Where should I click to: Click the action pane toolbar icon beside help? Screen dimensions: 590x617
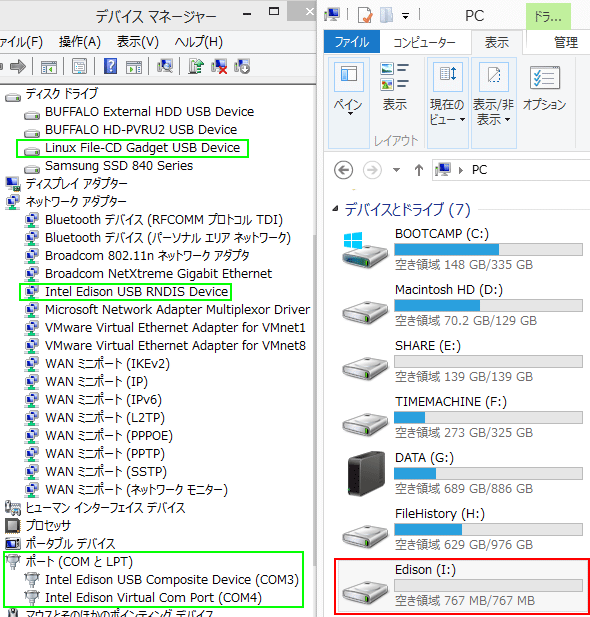coord(134,67)
